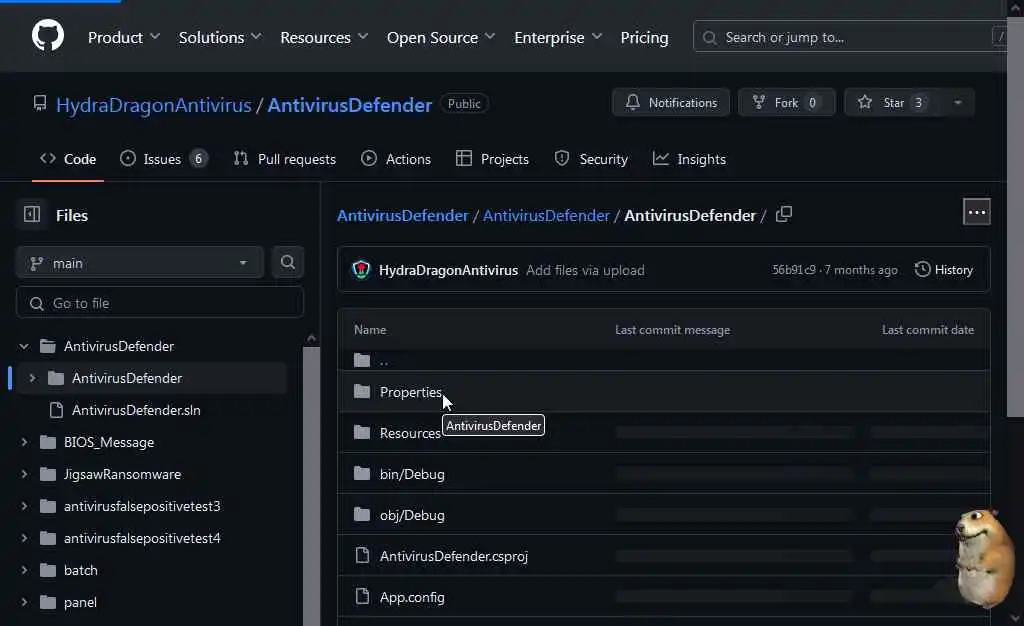The height and width of the screenshot is (626, 1024).
Task: Open the 'Add files via upload' commit message
Action: point(585,270)
